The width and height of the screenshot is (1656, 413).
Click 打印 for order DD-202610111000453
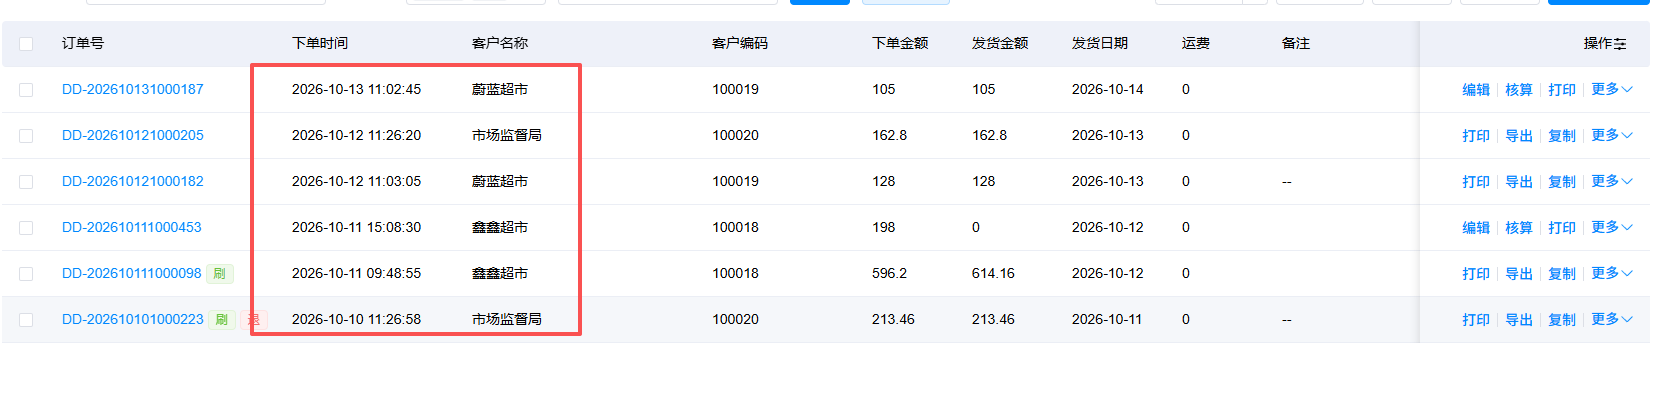pos(1562,228)
